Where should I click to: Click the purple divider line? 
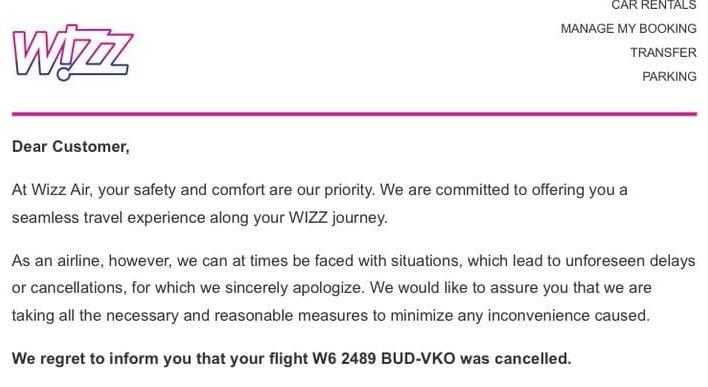(354, 114)
